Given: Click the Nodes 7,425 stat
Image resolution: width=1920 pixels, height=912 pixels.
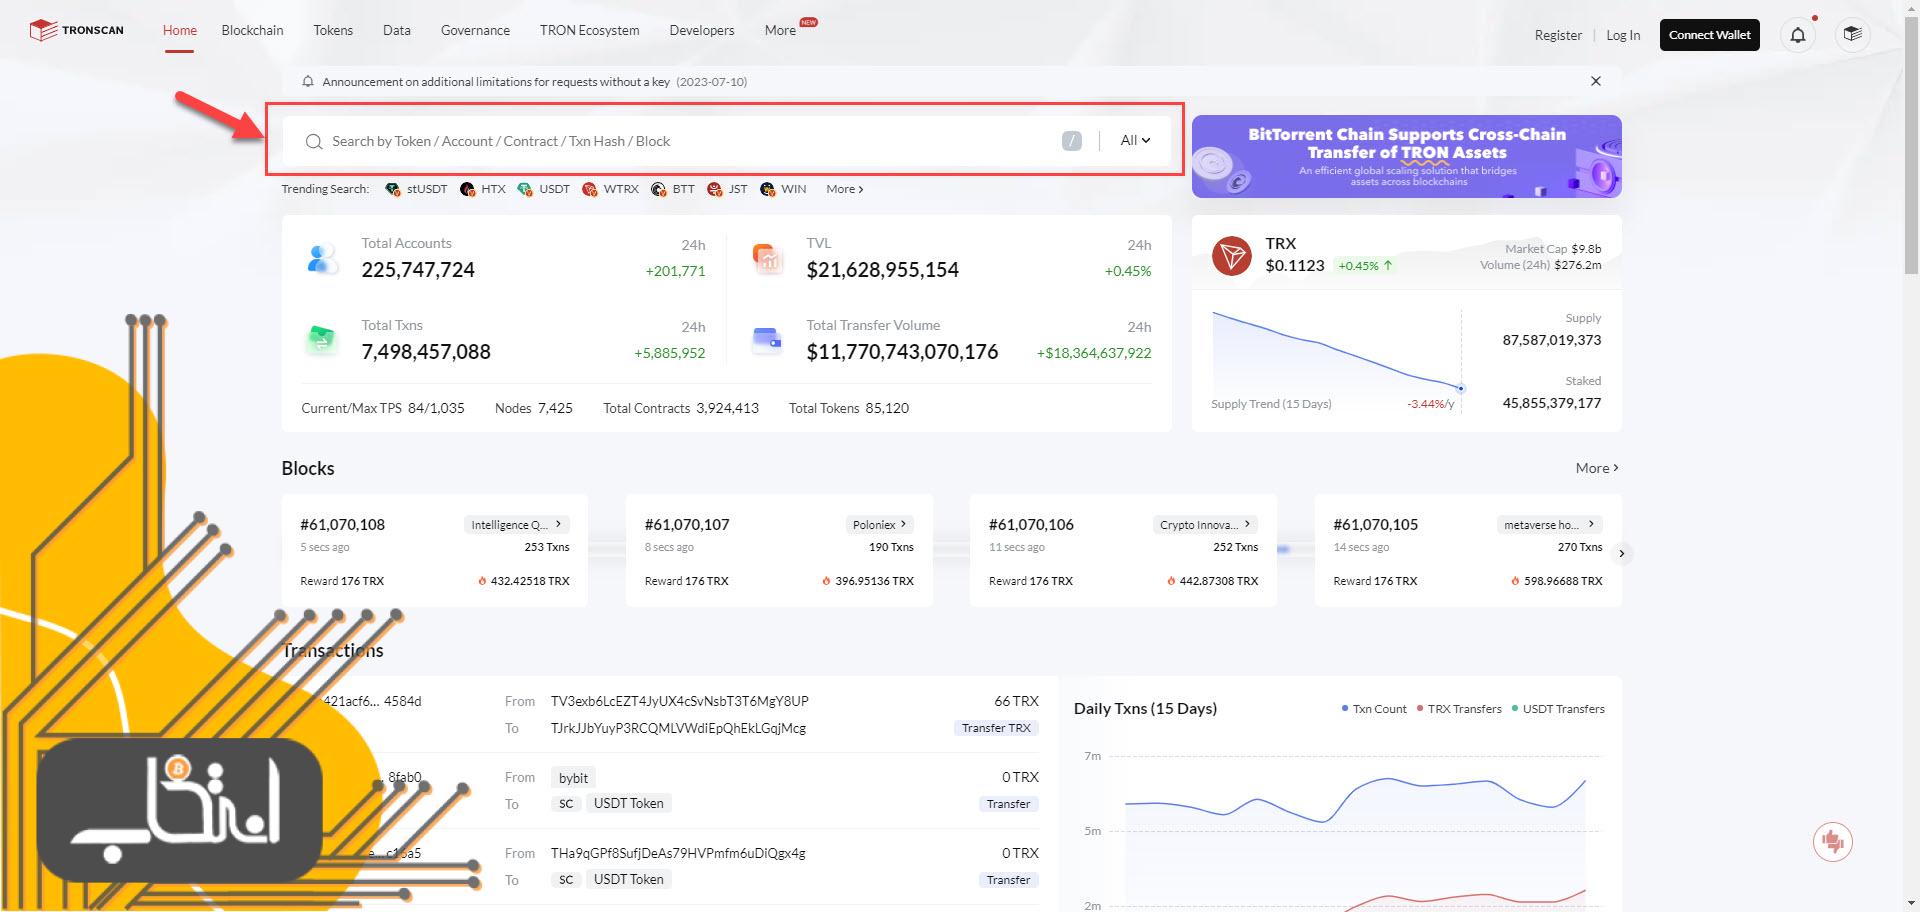Looking at the screenshot, I should [x=534, y=408].
